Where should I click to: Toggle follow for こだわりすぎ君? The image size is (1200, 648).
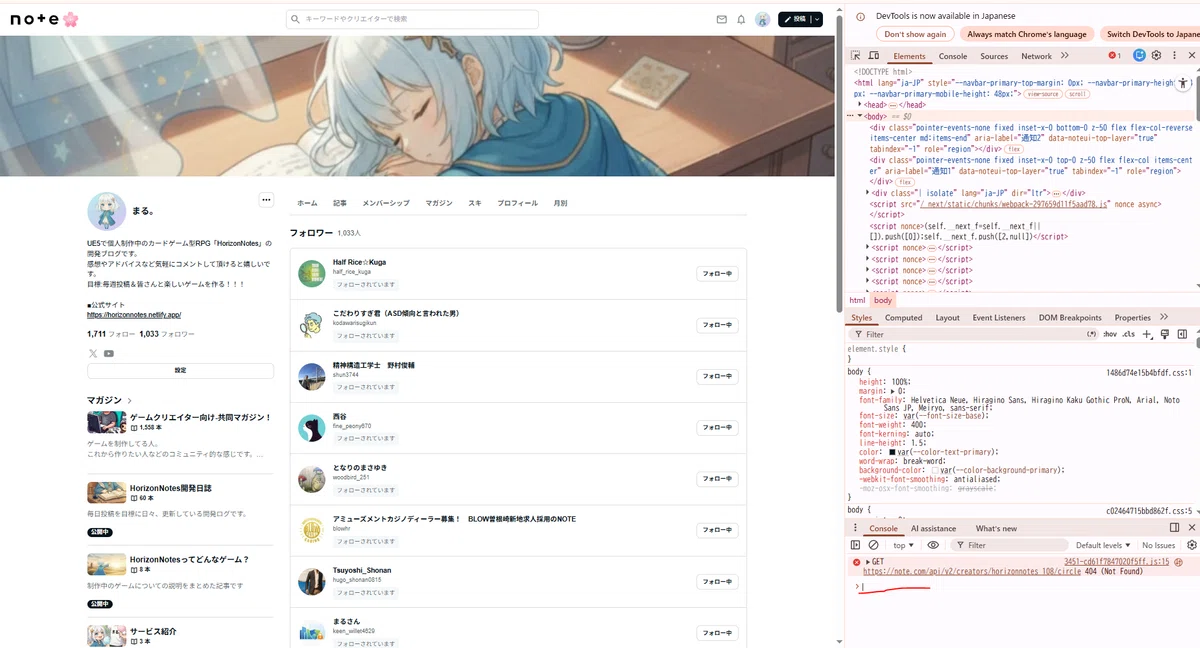pyautogui.click(x=717, y=325)
